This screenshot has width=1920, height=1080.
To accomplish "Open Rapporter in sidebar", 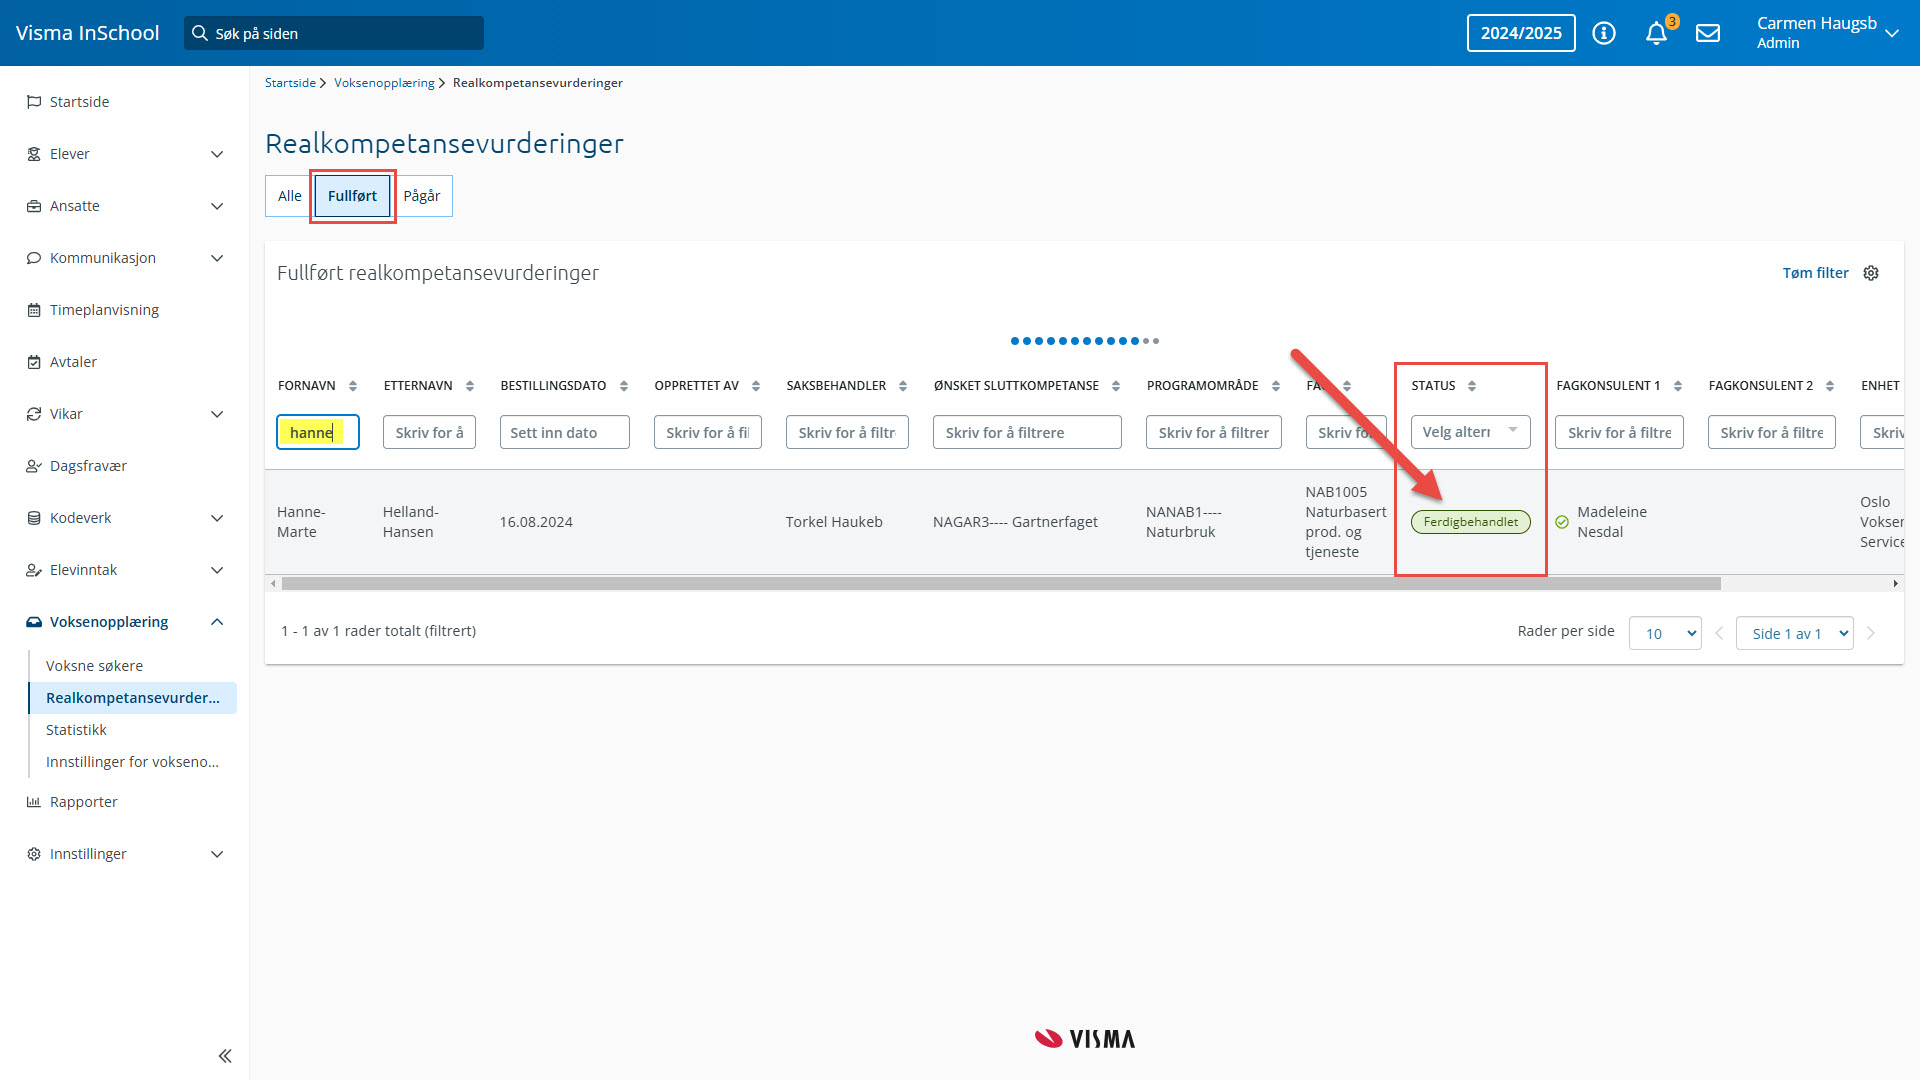I will tap(83, 802).
